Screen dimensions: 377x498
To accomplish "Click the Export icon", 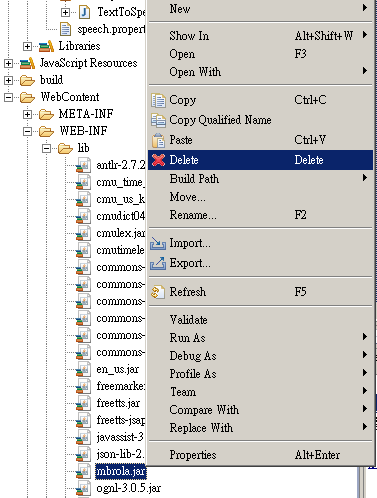I will pos(158,263).
